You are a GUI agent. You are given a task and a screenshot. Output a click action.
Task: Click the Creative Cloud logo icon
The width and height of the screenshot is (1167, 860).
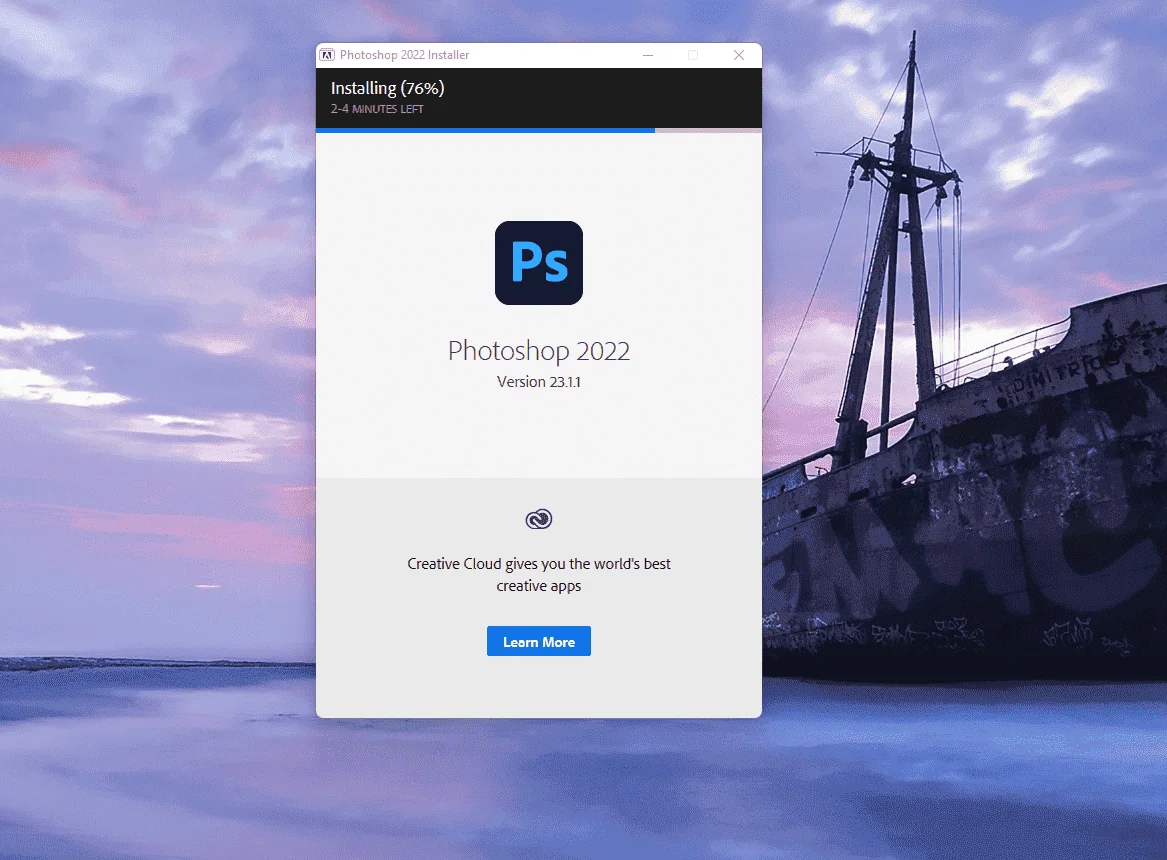click(x=539, y=519)
